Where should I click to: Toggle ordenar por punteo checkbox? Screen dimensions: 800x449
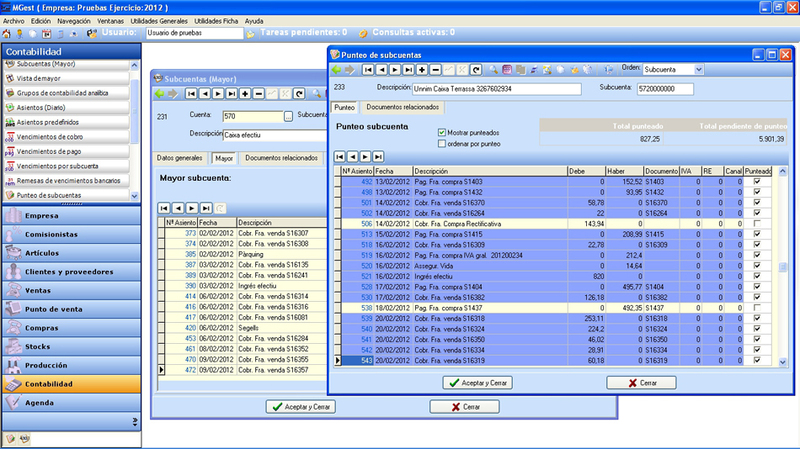click(x=442, y=144)
